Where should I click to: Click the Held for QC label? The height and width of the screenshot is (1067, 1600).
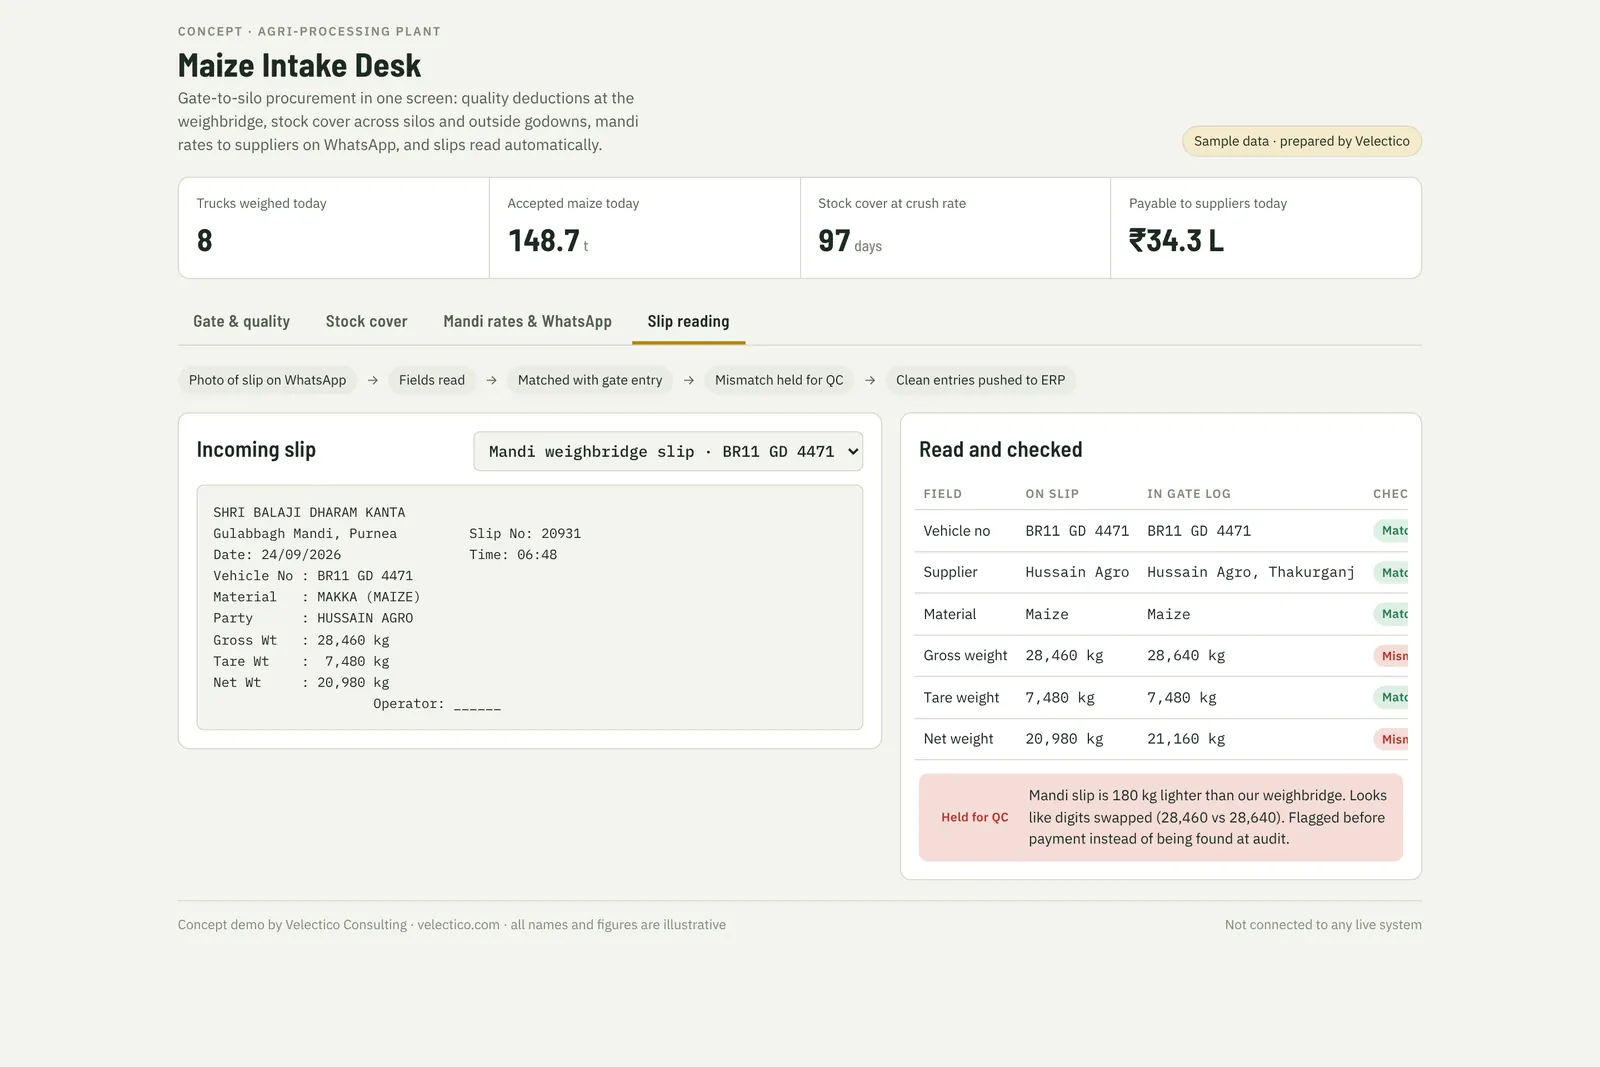975,817
